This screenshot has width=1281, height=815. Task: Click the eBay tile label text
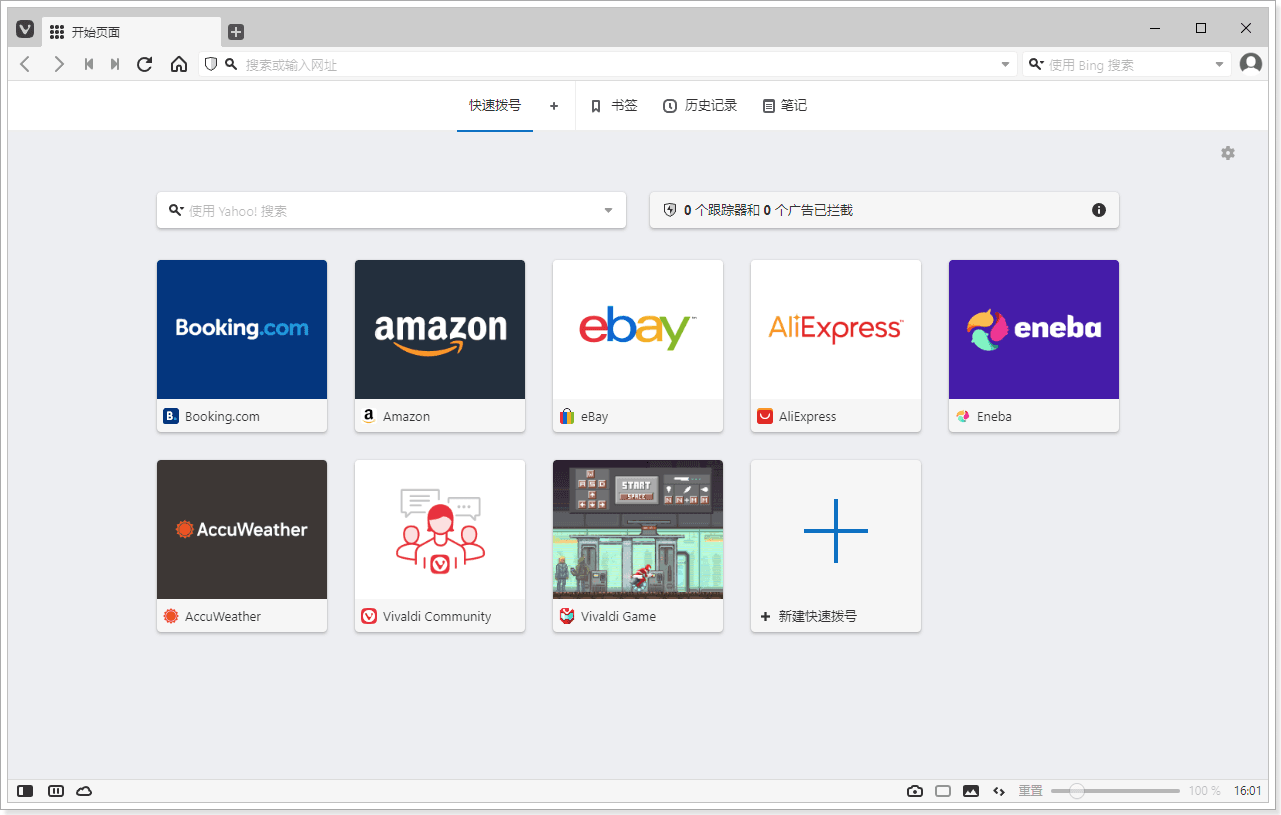(594, 416)
